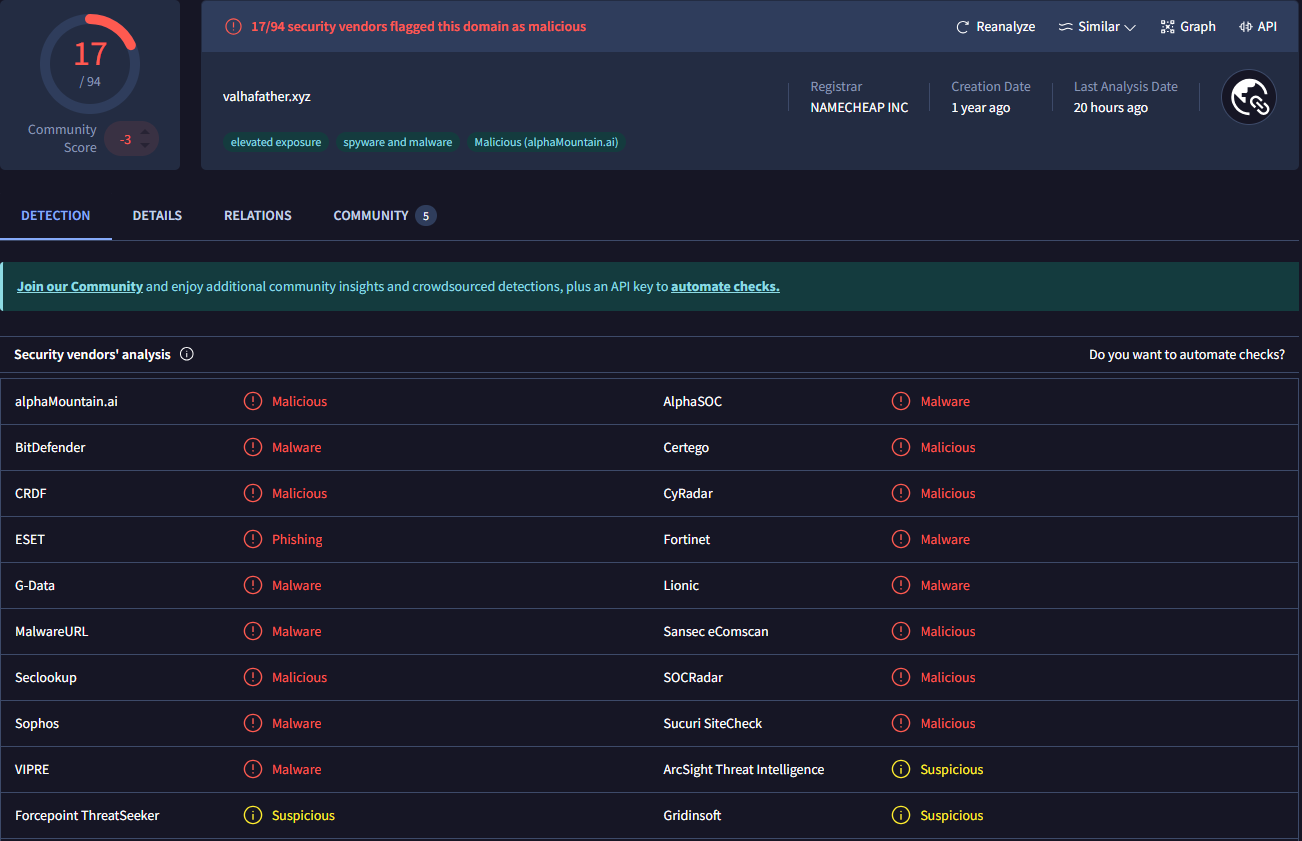The height and width of the screenshot is (841, 1302).
Task: Click the CyRadar malicious alert icon
Action: [901, 493]
